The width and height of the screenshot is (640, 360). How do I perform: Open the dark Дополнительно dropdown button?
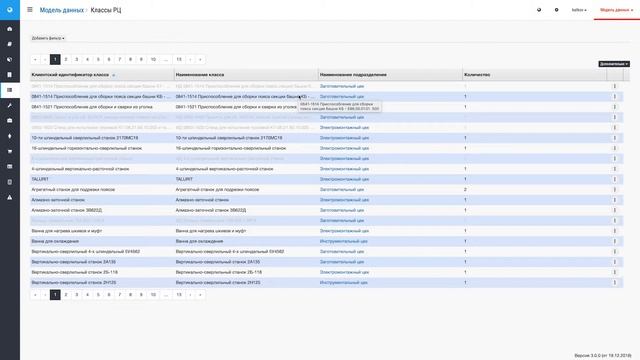click(614, 64)
